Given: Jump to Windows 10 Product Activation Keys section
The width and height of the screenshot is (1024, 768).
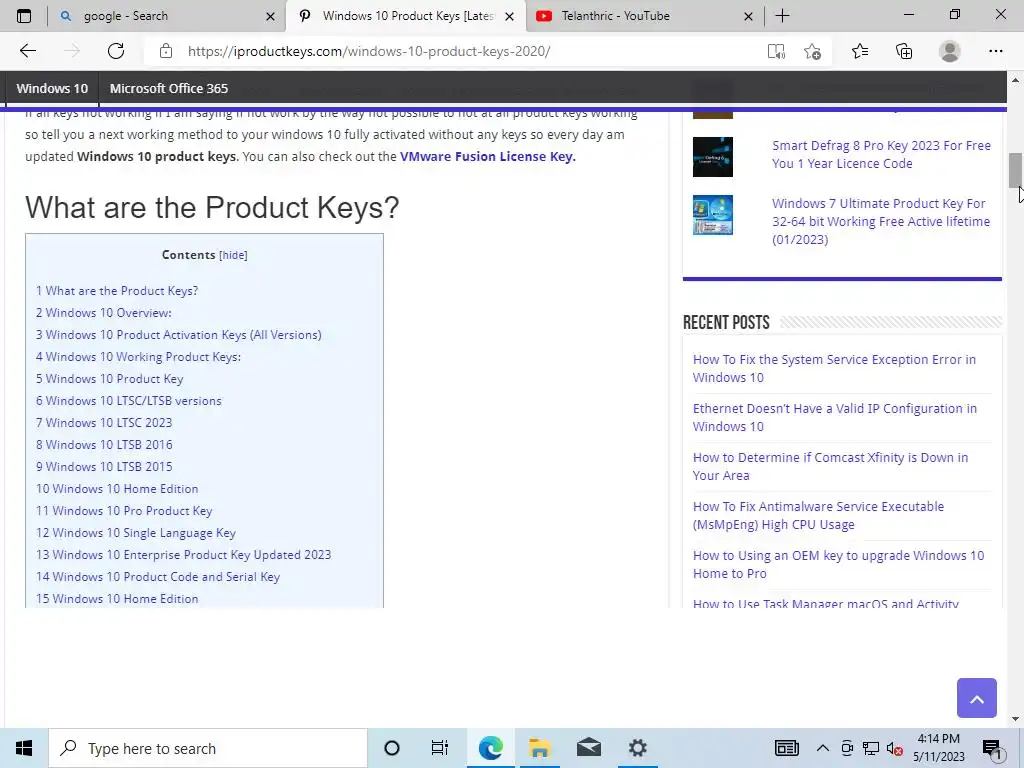Looking at the screenshot, I should (178, 335).
